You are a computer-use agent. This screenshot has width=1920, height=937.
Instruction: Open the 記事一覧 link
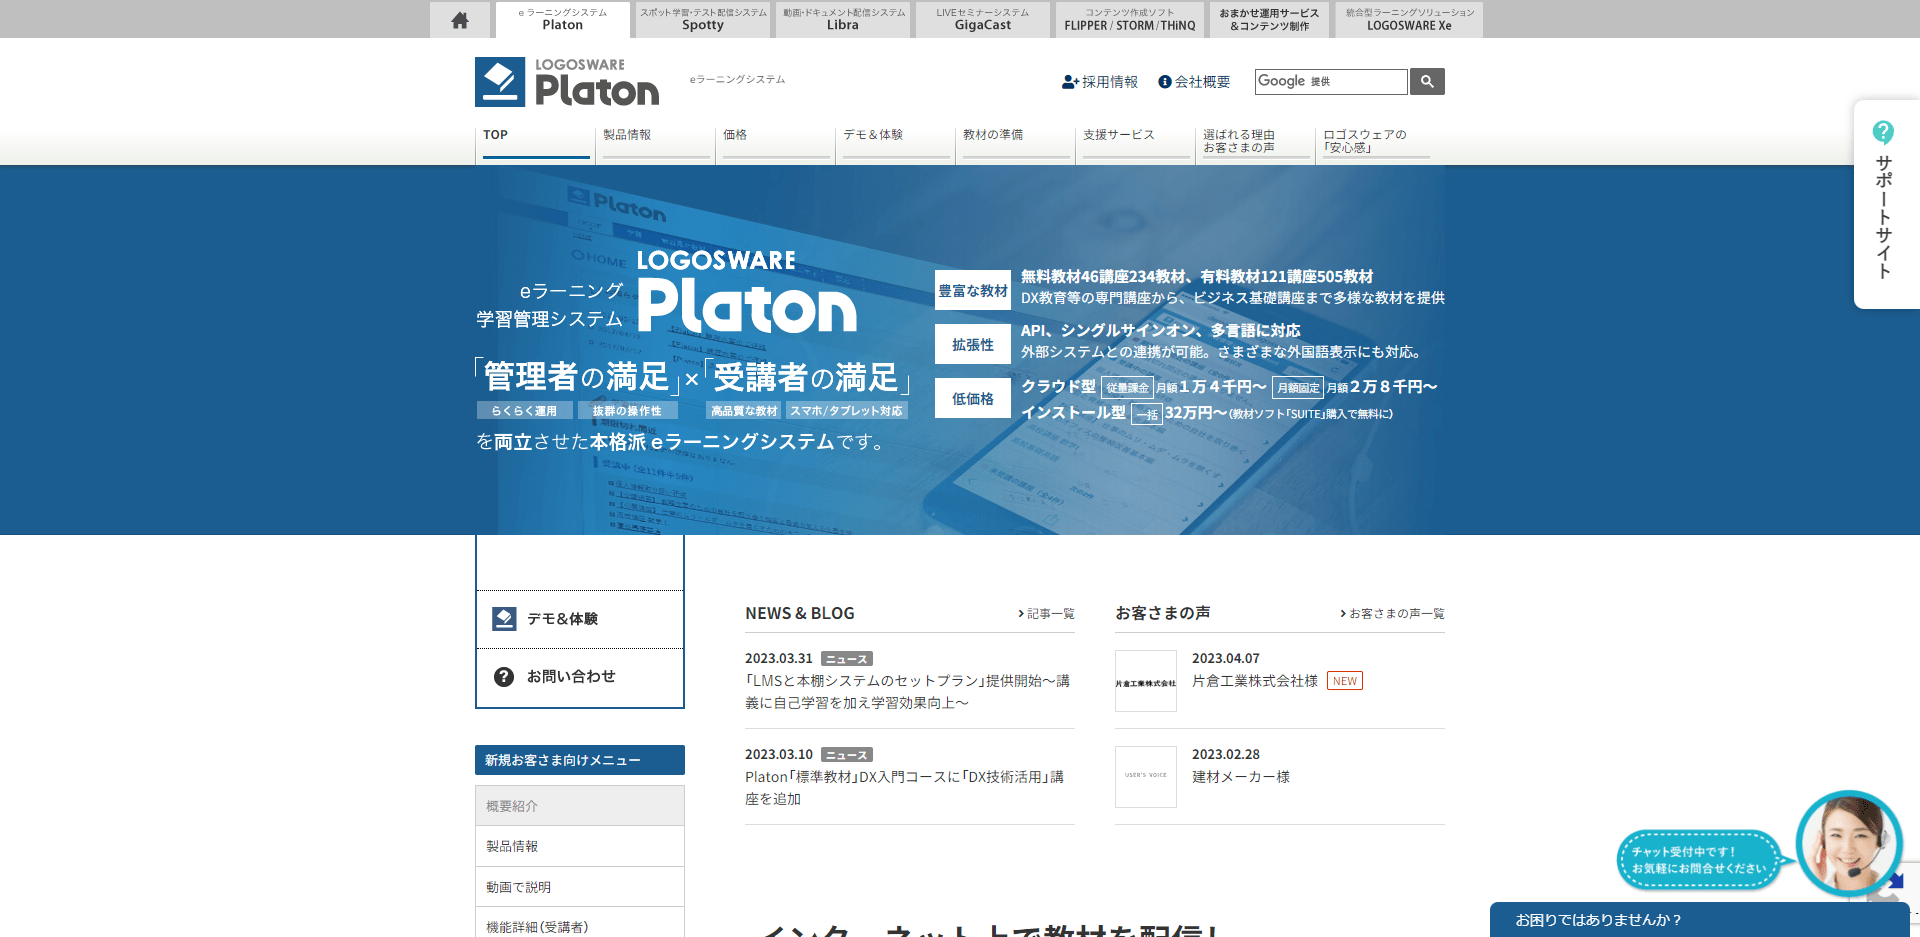pos(1047,614)
